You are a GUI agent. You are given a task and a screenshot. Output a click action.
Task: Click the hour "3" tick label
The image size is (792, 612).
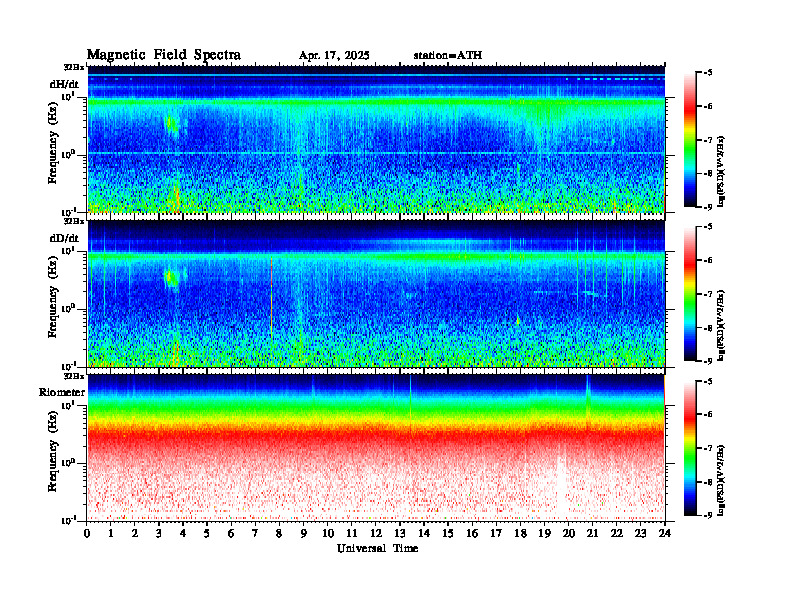pos(159,533)
